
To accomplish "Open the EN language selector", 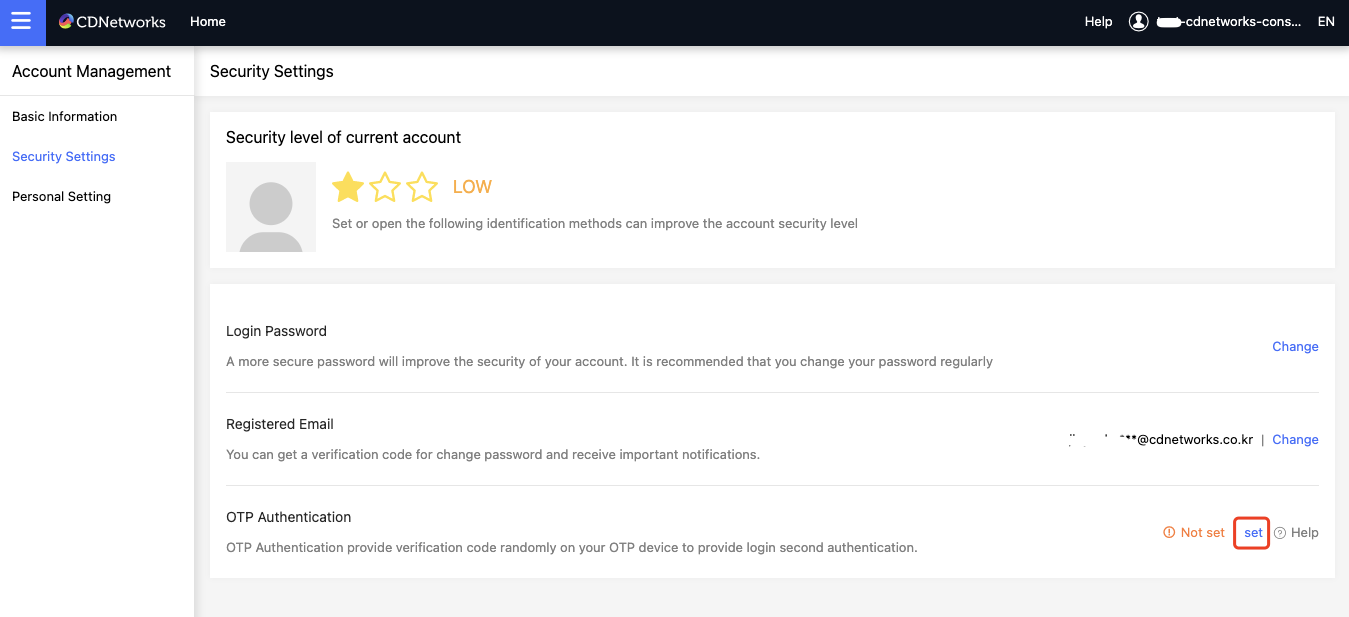I will point(1326,22).
